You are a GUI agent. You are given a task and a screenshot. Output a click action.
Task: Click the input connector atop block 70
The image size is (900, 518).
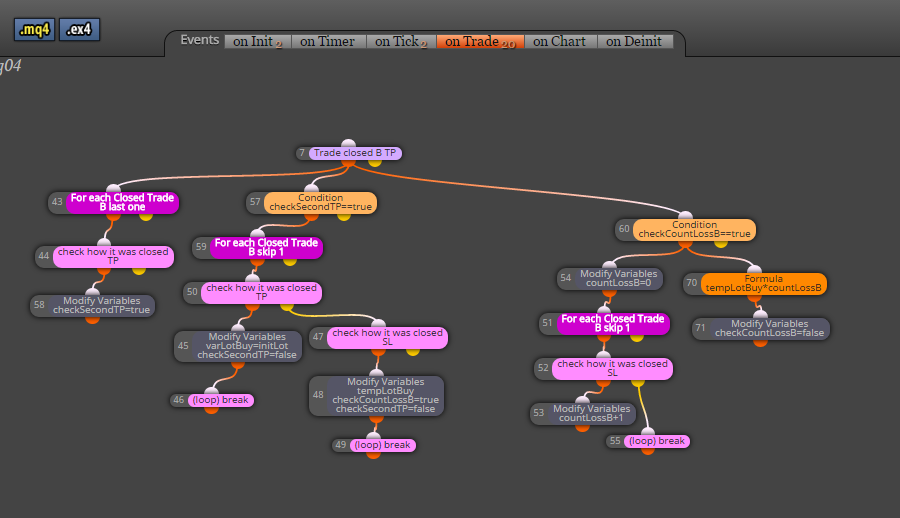tap(754, 270)
